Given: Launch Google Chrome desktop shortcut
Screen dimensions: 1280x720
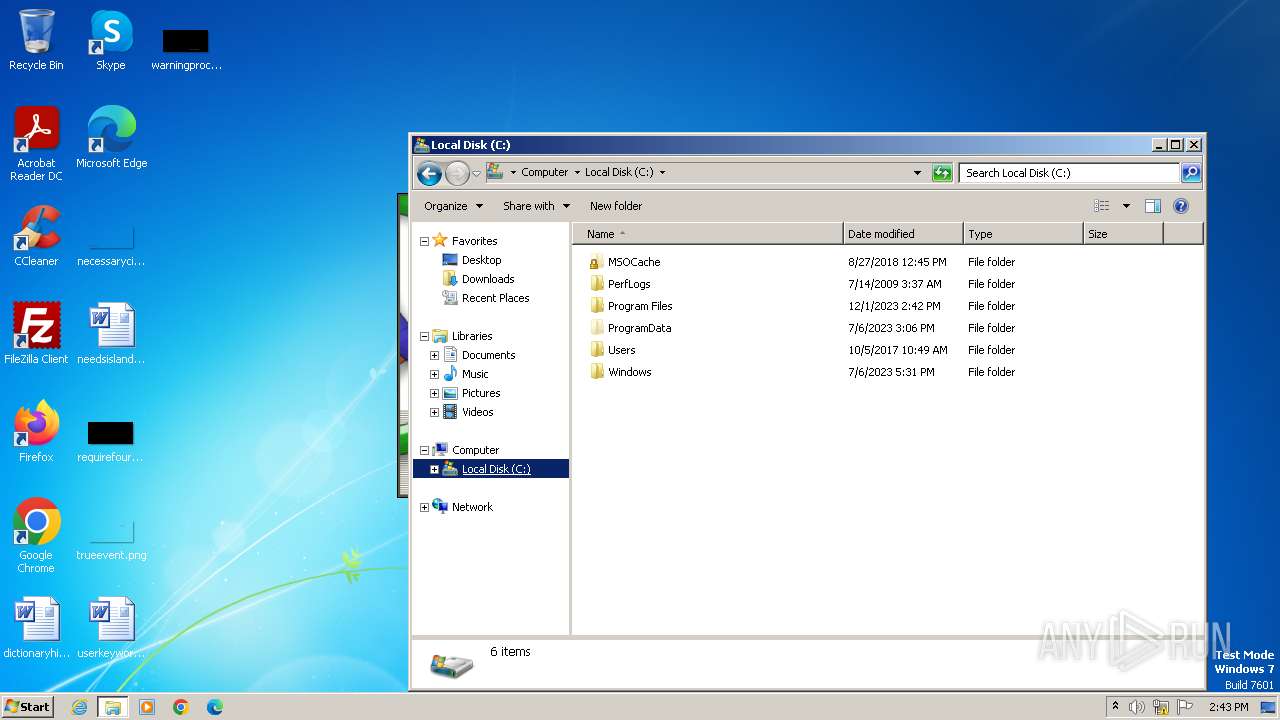Looking at the screenshot, I should [x=36, y=536].
